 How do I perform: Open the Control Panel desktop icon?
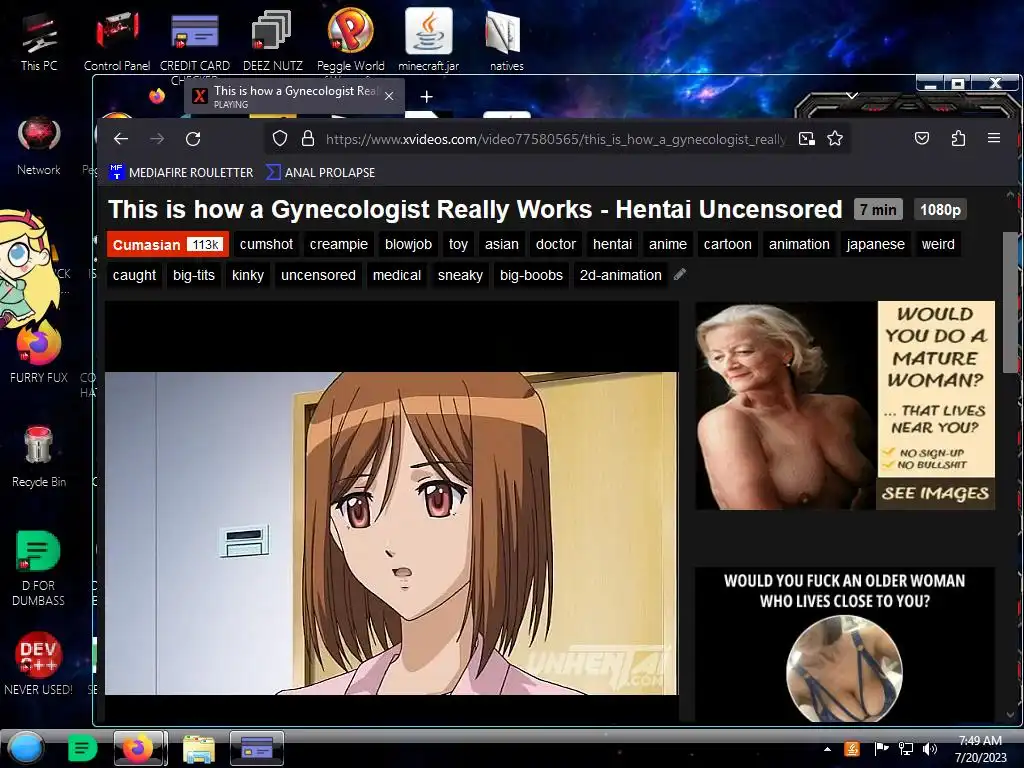(x=117, y=42)
